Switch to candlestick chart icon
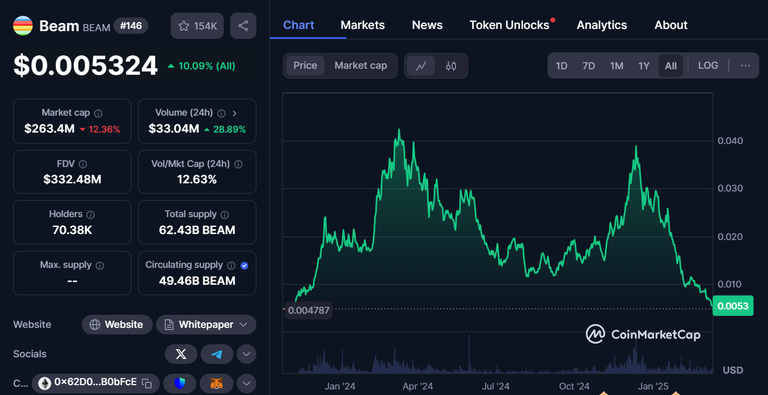Image resolution: width=768 pixels, height=395 pixels. (451, 66)
